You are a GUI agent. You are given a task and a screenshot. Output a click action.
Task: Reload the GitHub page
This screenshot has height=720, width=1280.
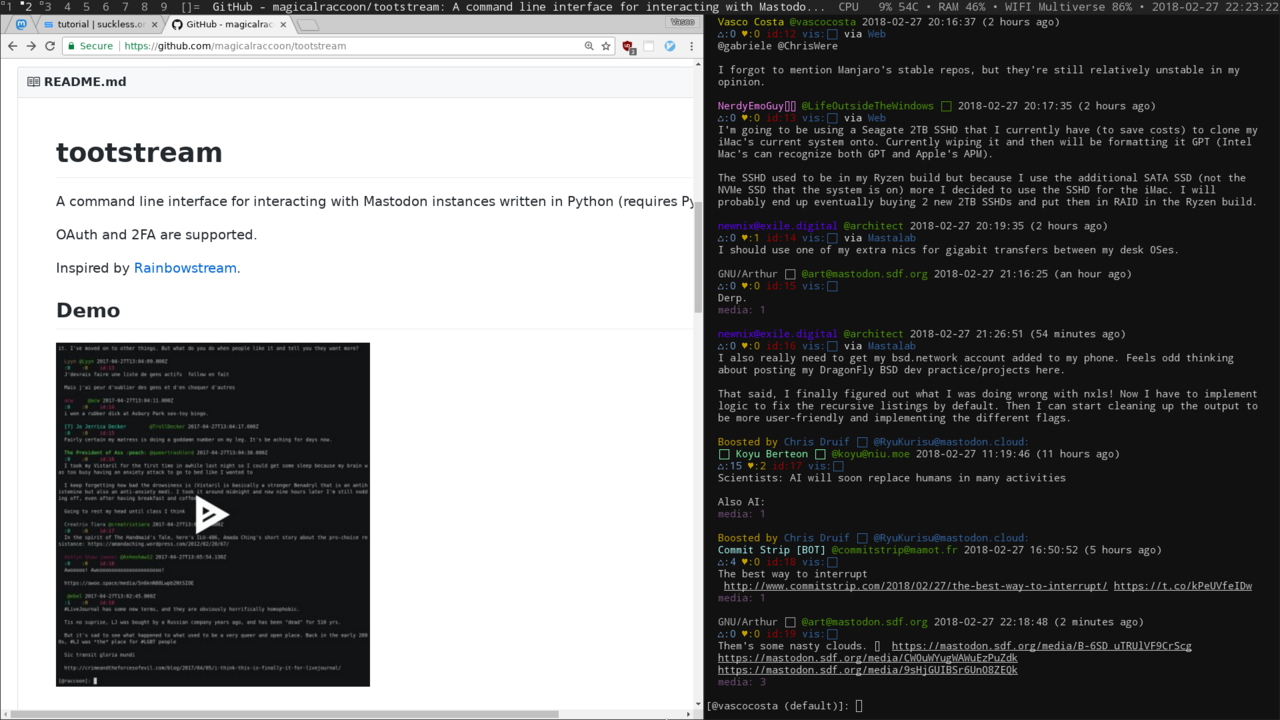coord(50,46)
